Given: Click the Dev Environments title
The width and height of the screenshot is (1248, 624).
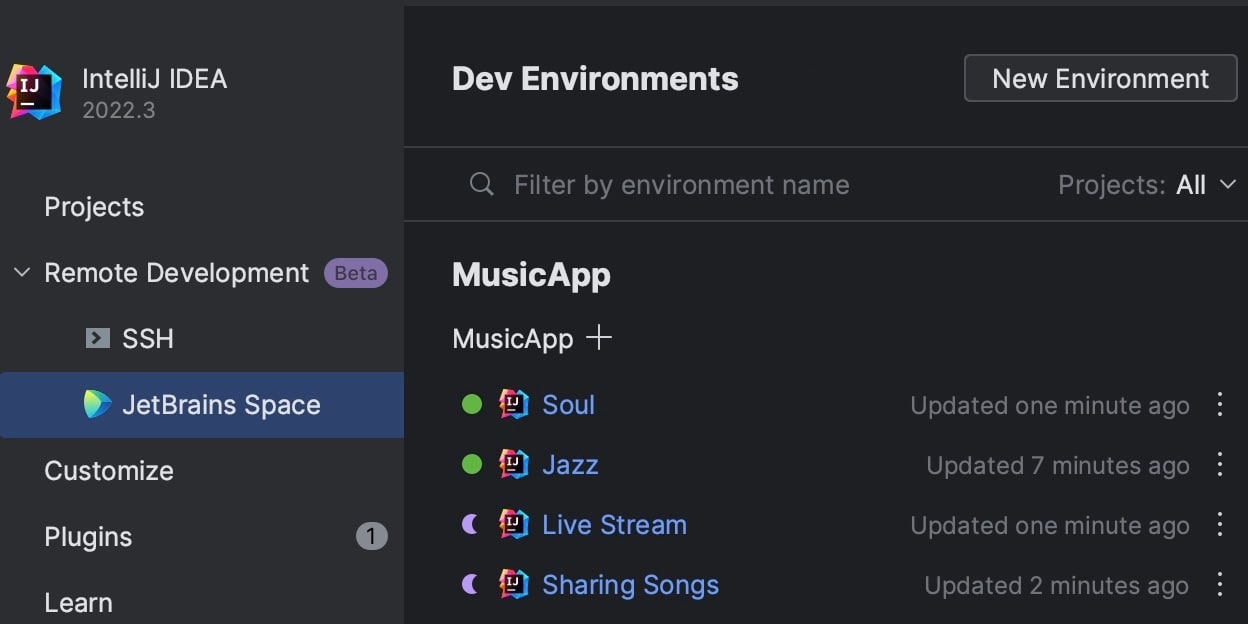Looking at the screenshot, I should (595, 78).
